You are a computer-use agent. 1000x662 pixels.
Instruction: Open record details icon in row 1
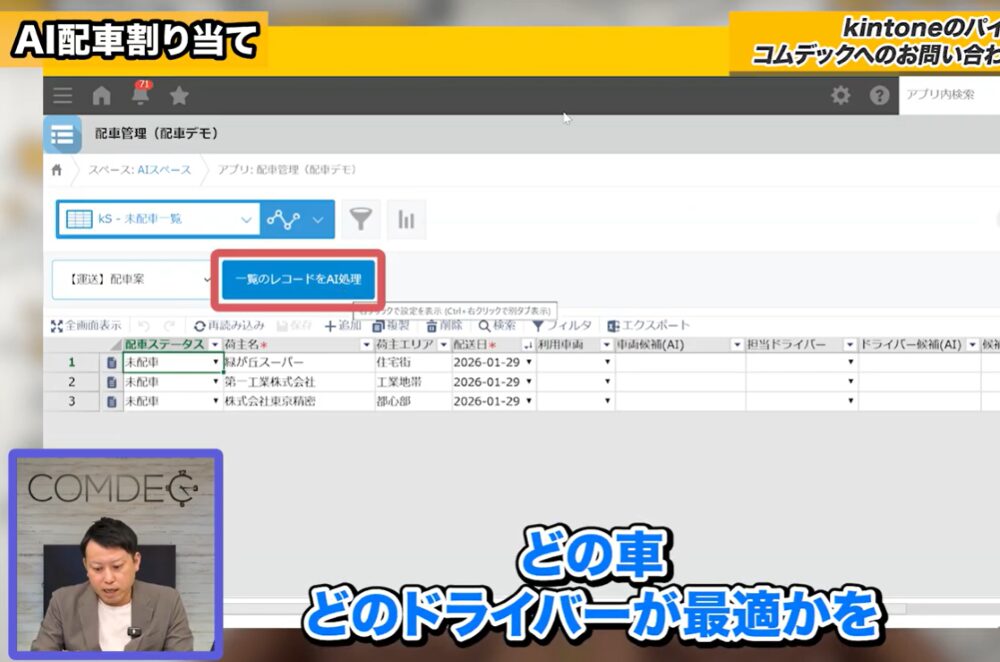point(111,362)
